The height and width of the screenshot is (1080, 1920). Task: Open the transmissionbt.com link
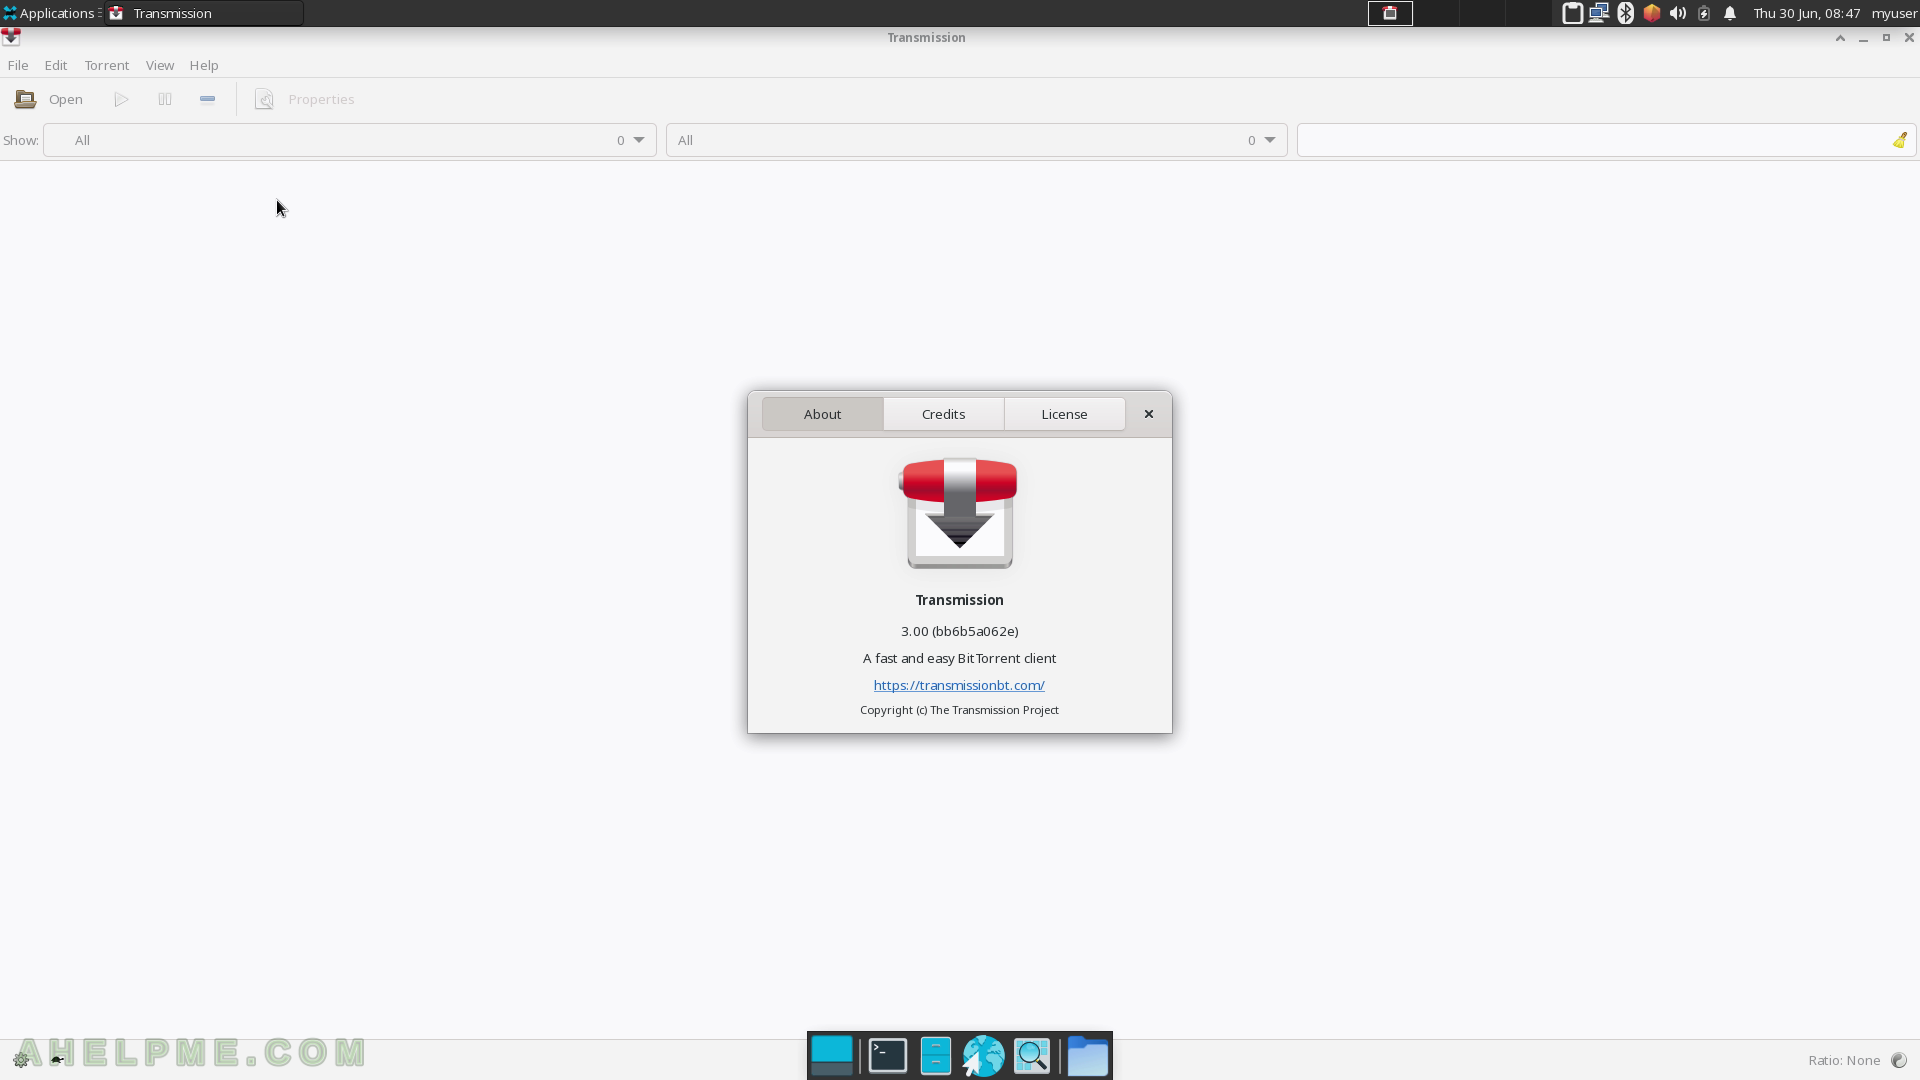(x=959, y=685)
